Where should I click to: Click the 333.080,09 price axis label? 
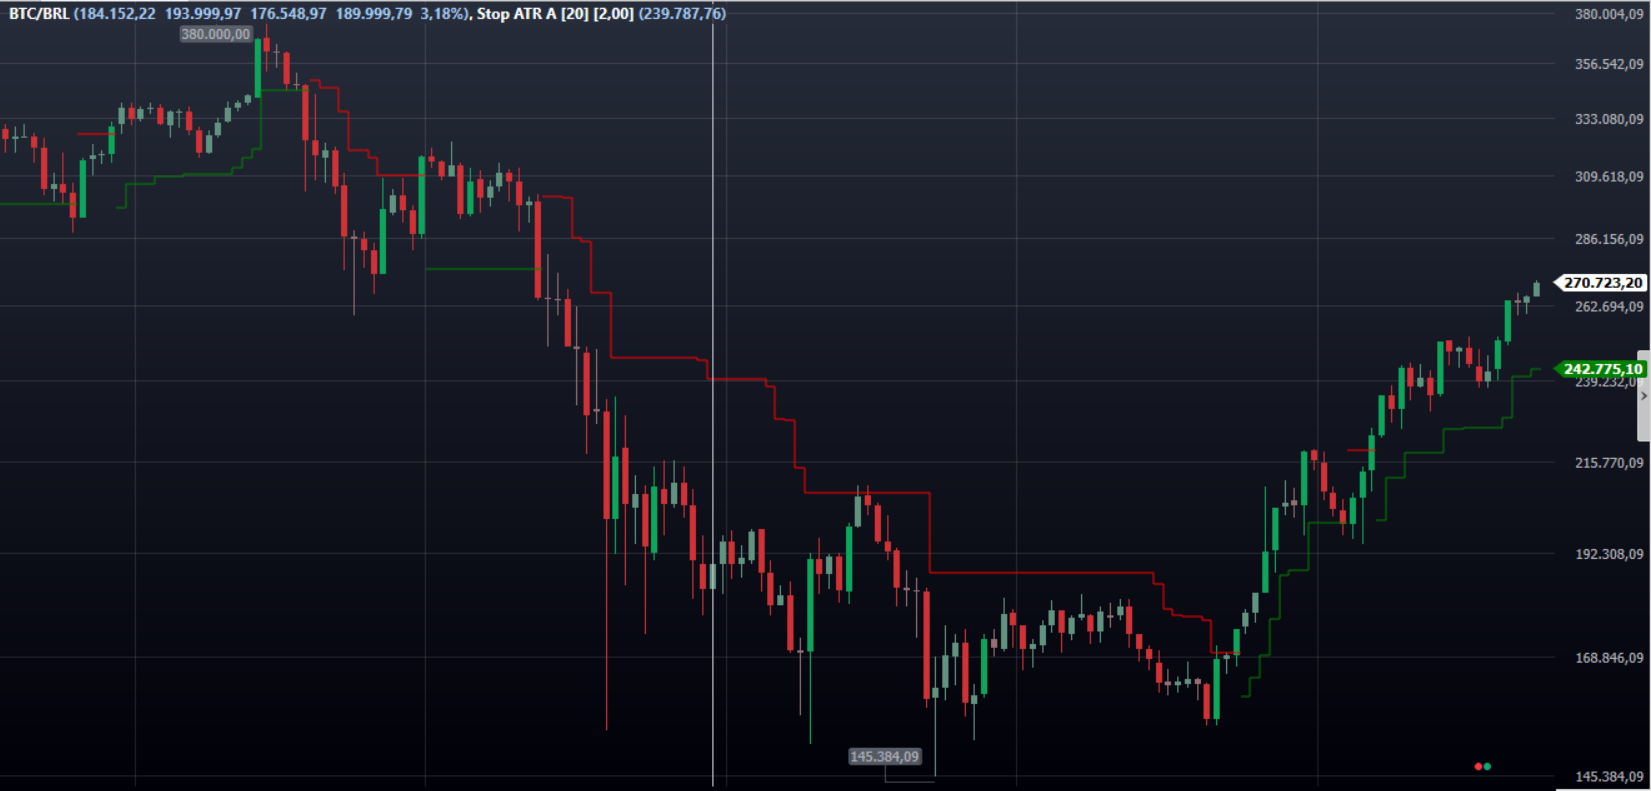pyautogui.click(x=1609, y=119)
